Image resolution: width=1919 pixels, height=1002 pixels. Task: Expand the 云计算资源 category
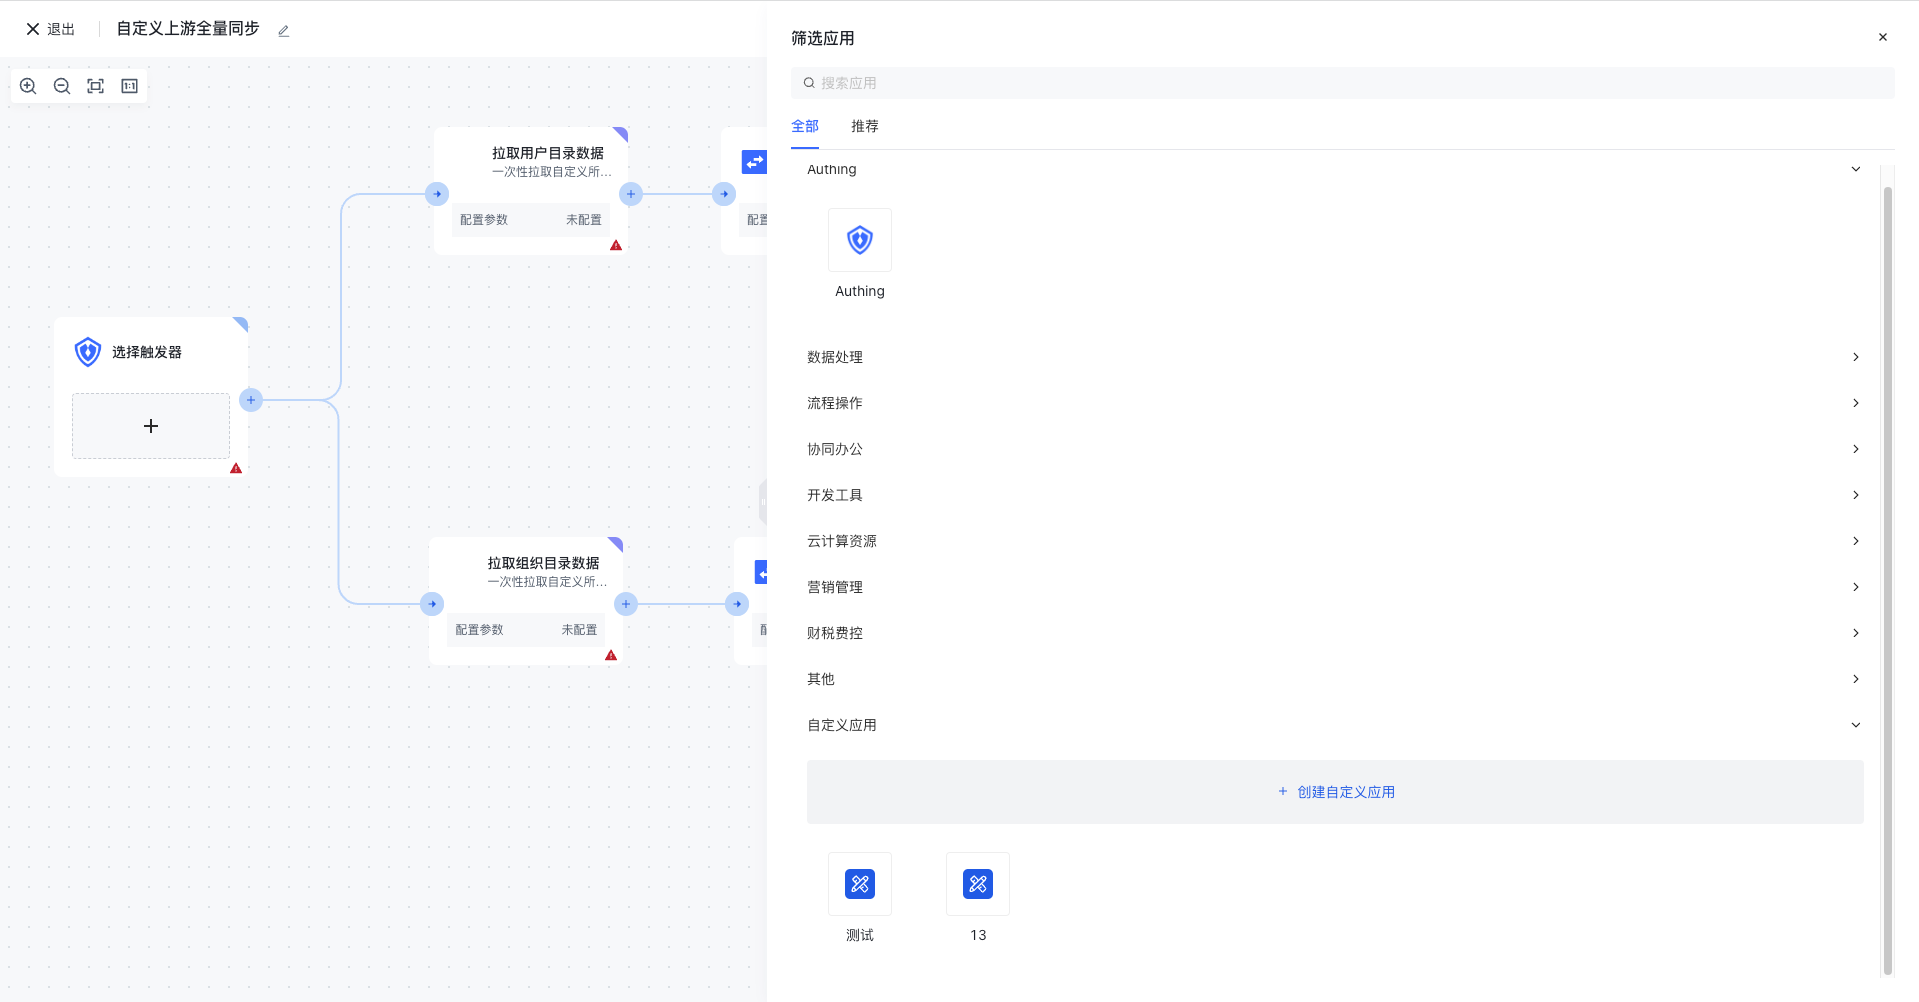click(x=1334, y=541)
